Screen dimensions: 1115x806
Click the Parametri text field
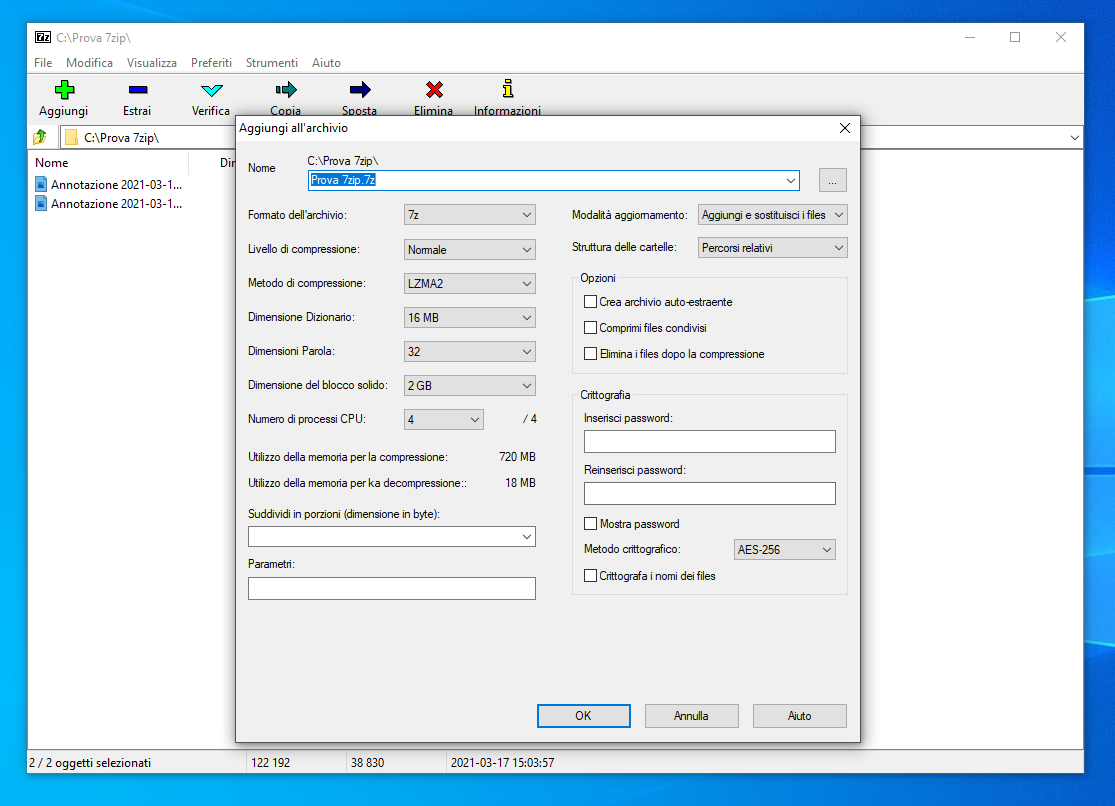coord(392,588)
